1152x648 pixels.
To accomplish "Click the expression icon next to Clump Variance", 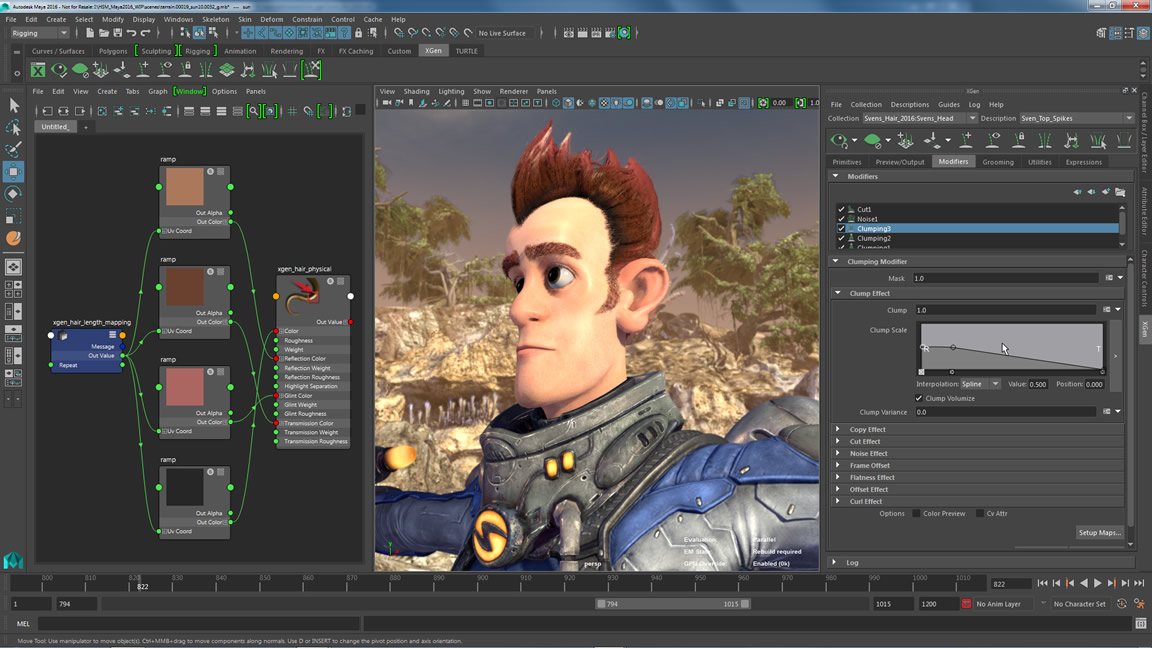I will point(1106,411).
